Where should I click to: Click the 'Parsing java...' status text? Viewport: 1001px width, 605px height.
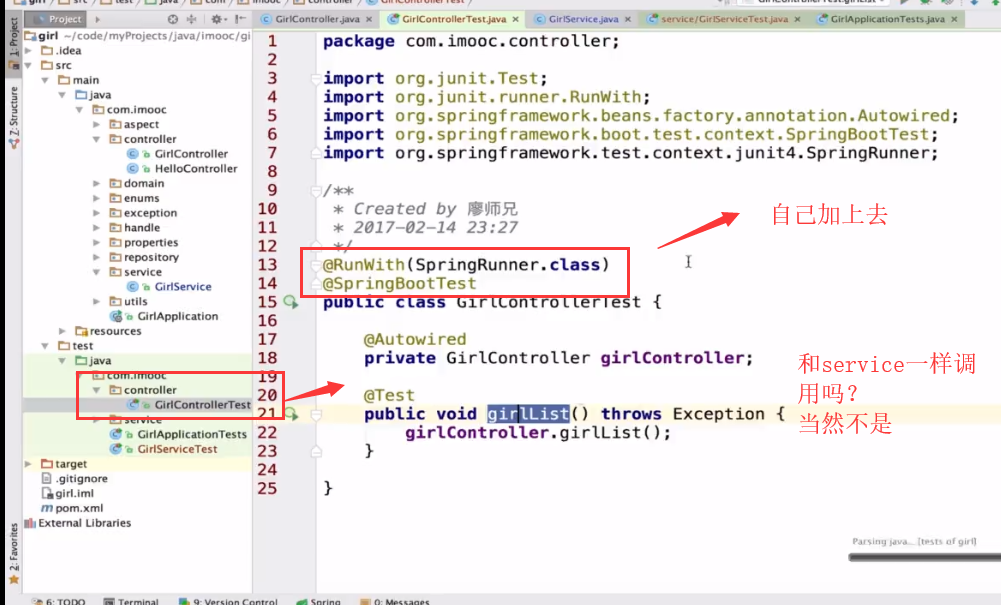[x=914, y=541]
